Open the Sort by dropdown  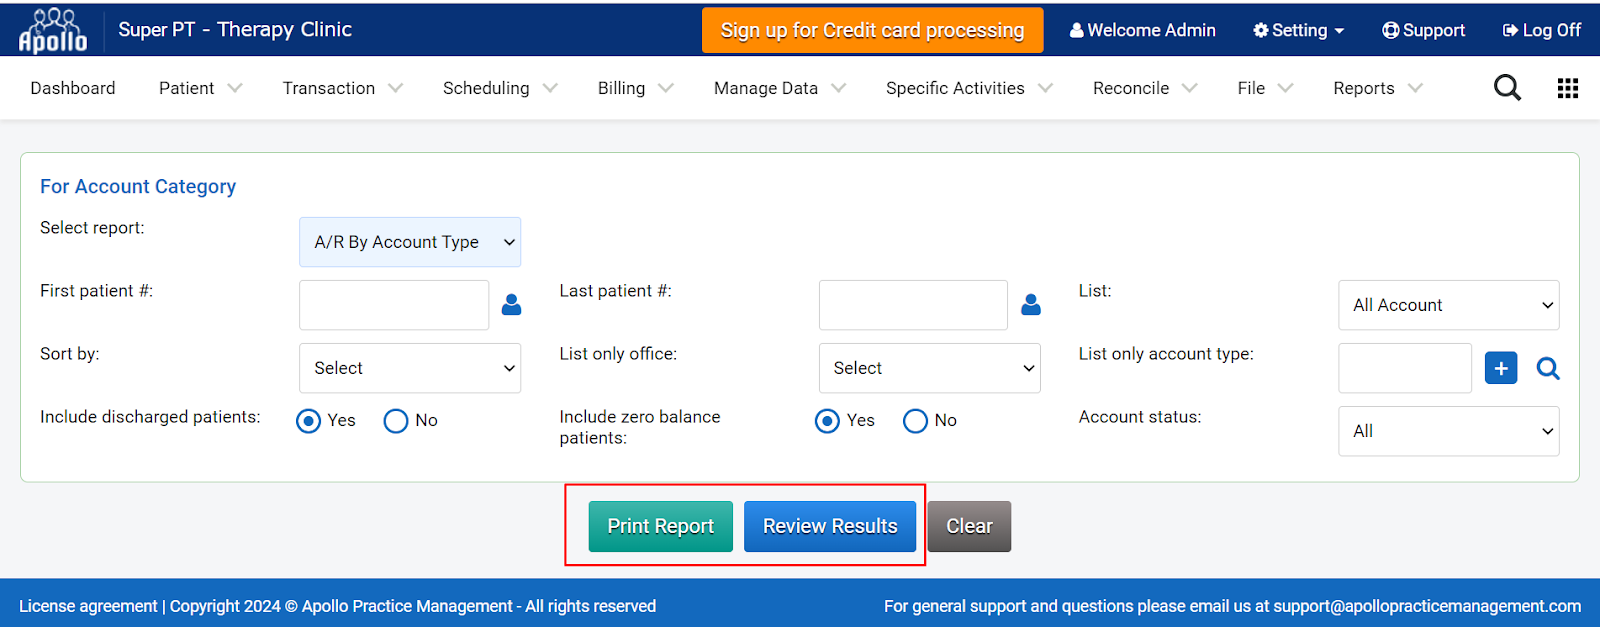[410, 368]
